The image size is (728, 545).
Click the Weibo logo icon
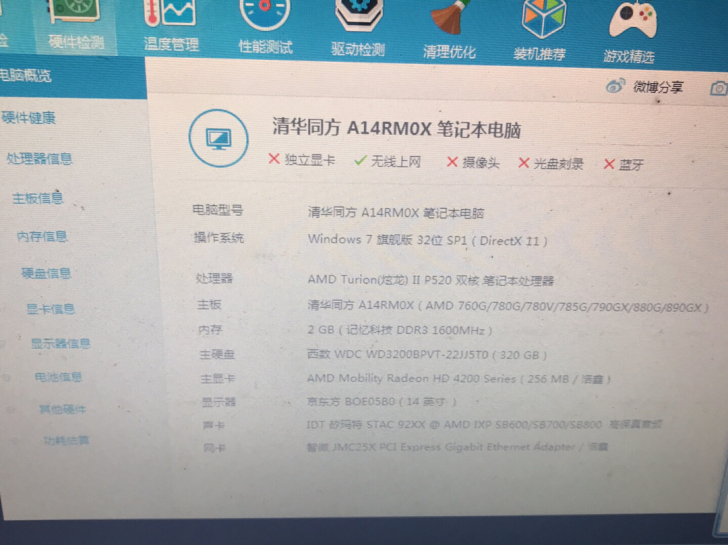tap(615, 86)
